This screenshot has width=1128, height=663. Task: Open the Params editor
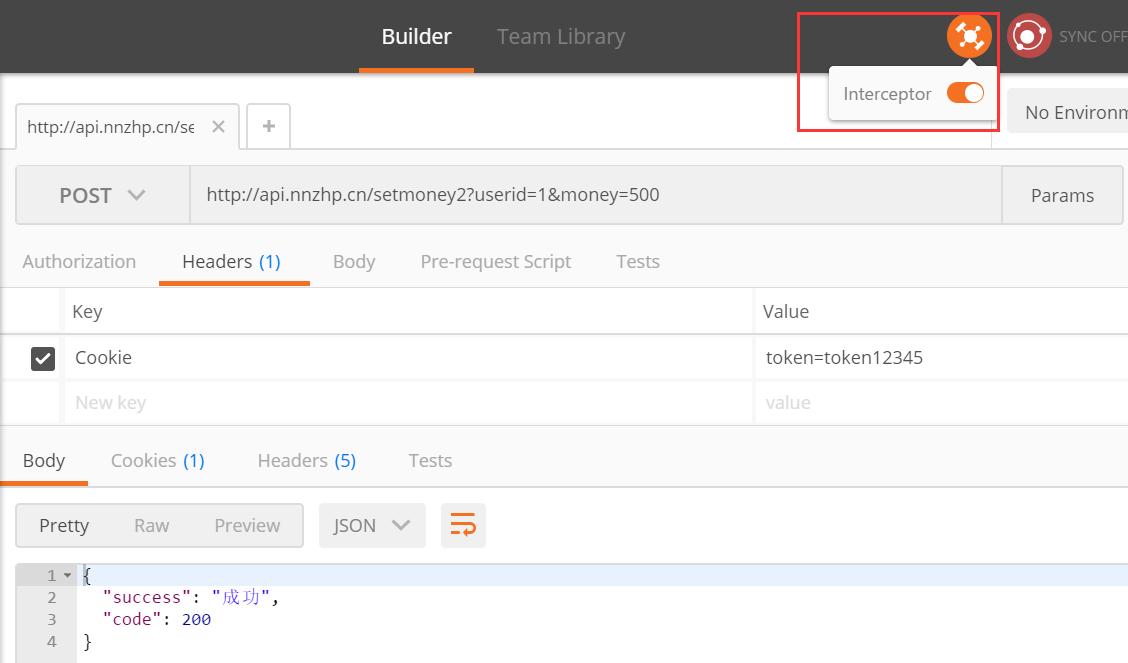click(x=1062, y=195)
